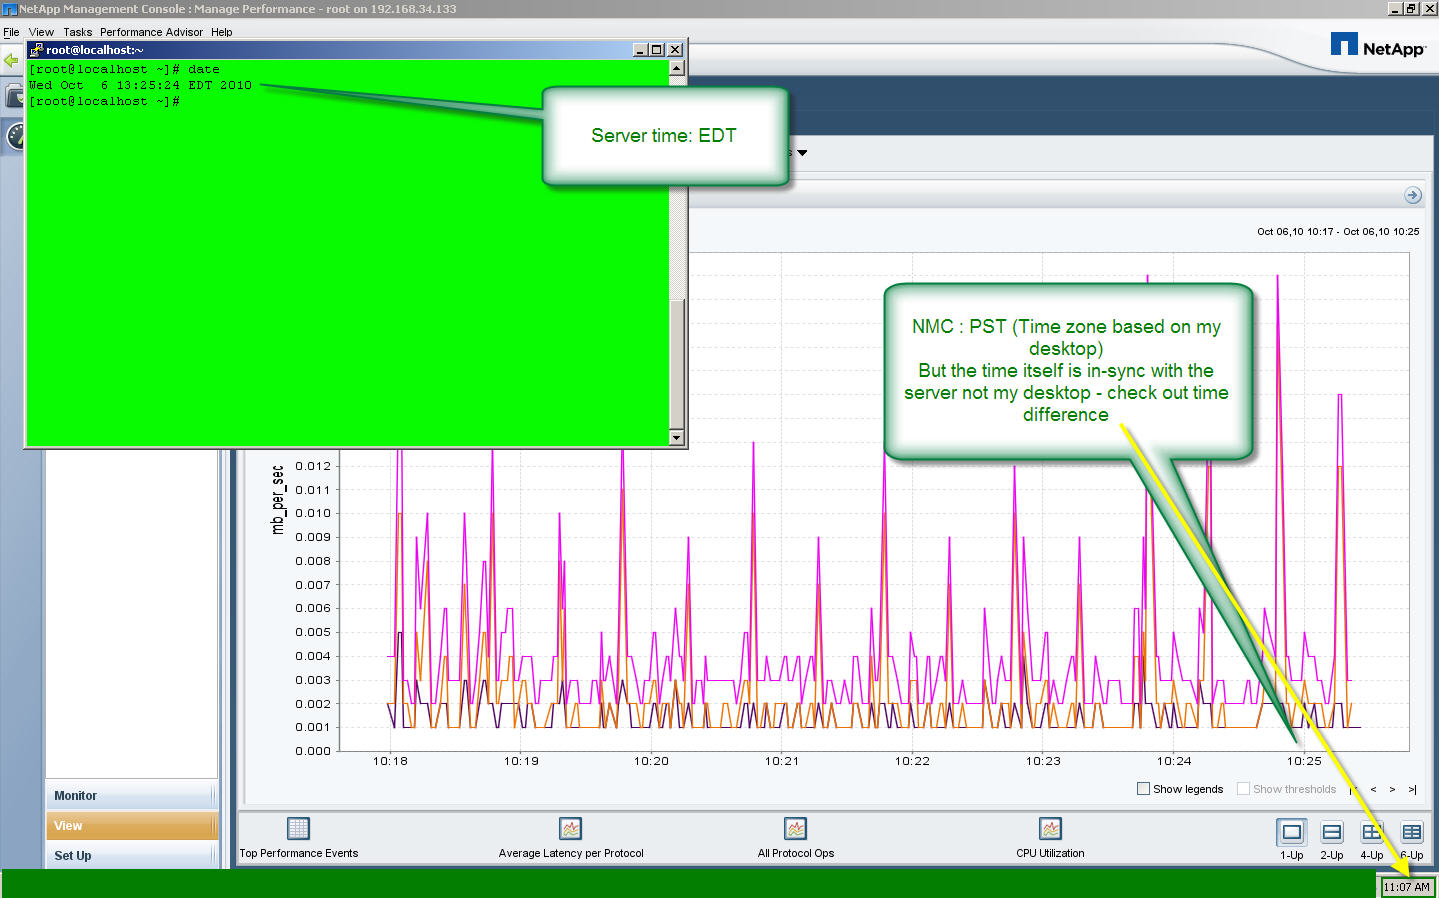Open the Performance Advisor menu

pyautogui.click(x=151, y=32)
